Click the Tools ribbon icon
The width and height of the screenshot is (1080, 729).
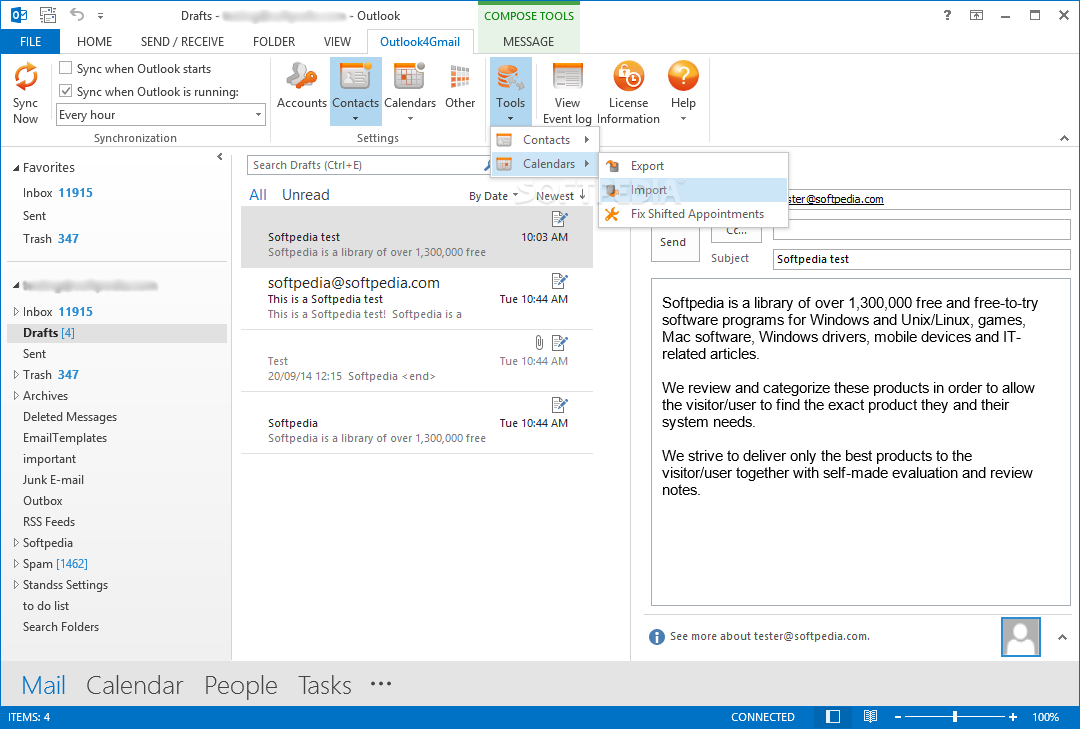pos(510,76)
